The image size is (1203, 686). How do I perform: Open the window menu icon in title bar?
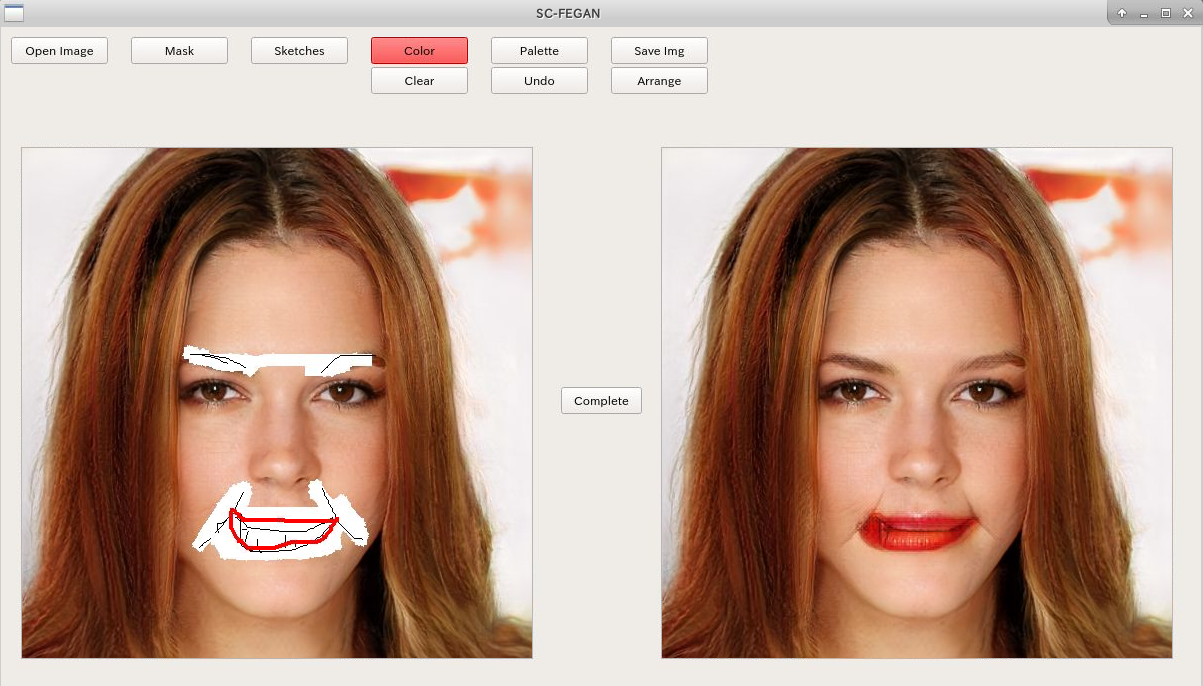[14, 13]
